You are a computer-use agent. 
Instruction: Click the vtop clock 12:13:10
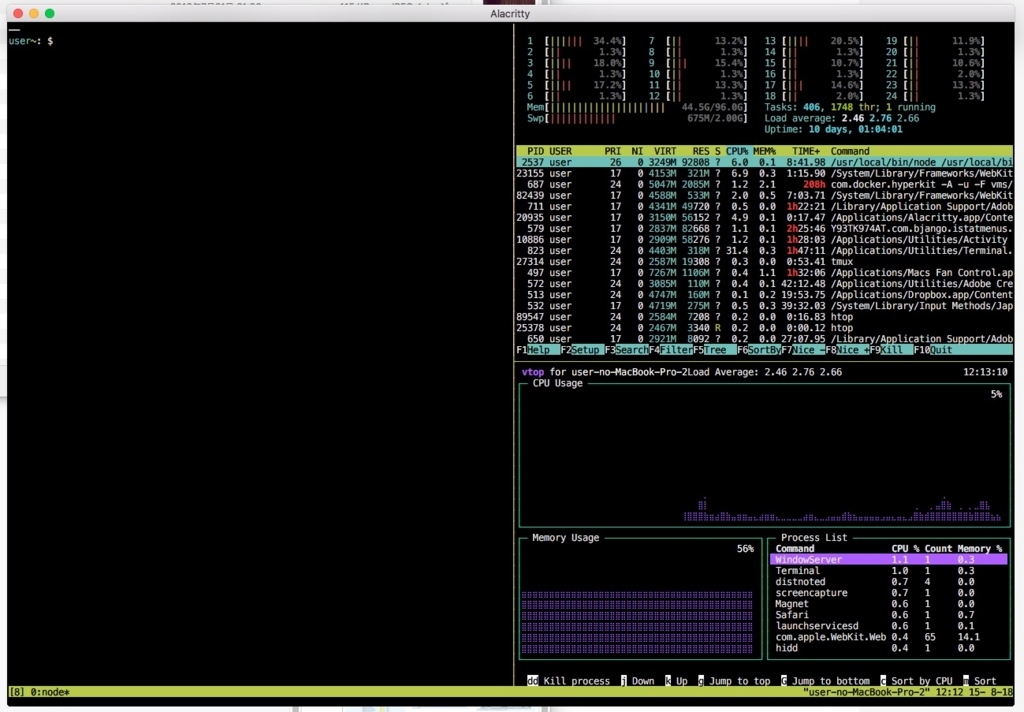coord(985,372)
